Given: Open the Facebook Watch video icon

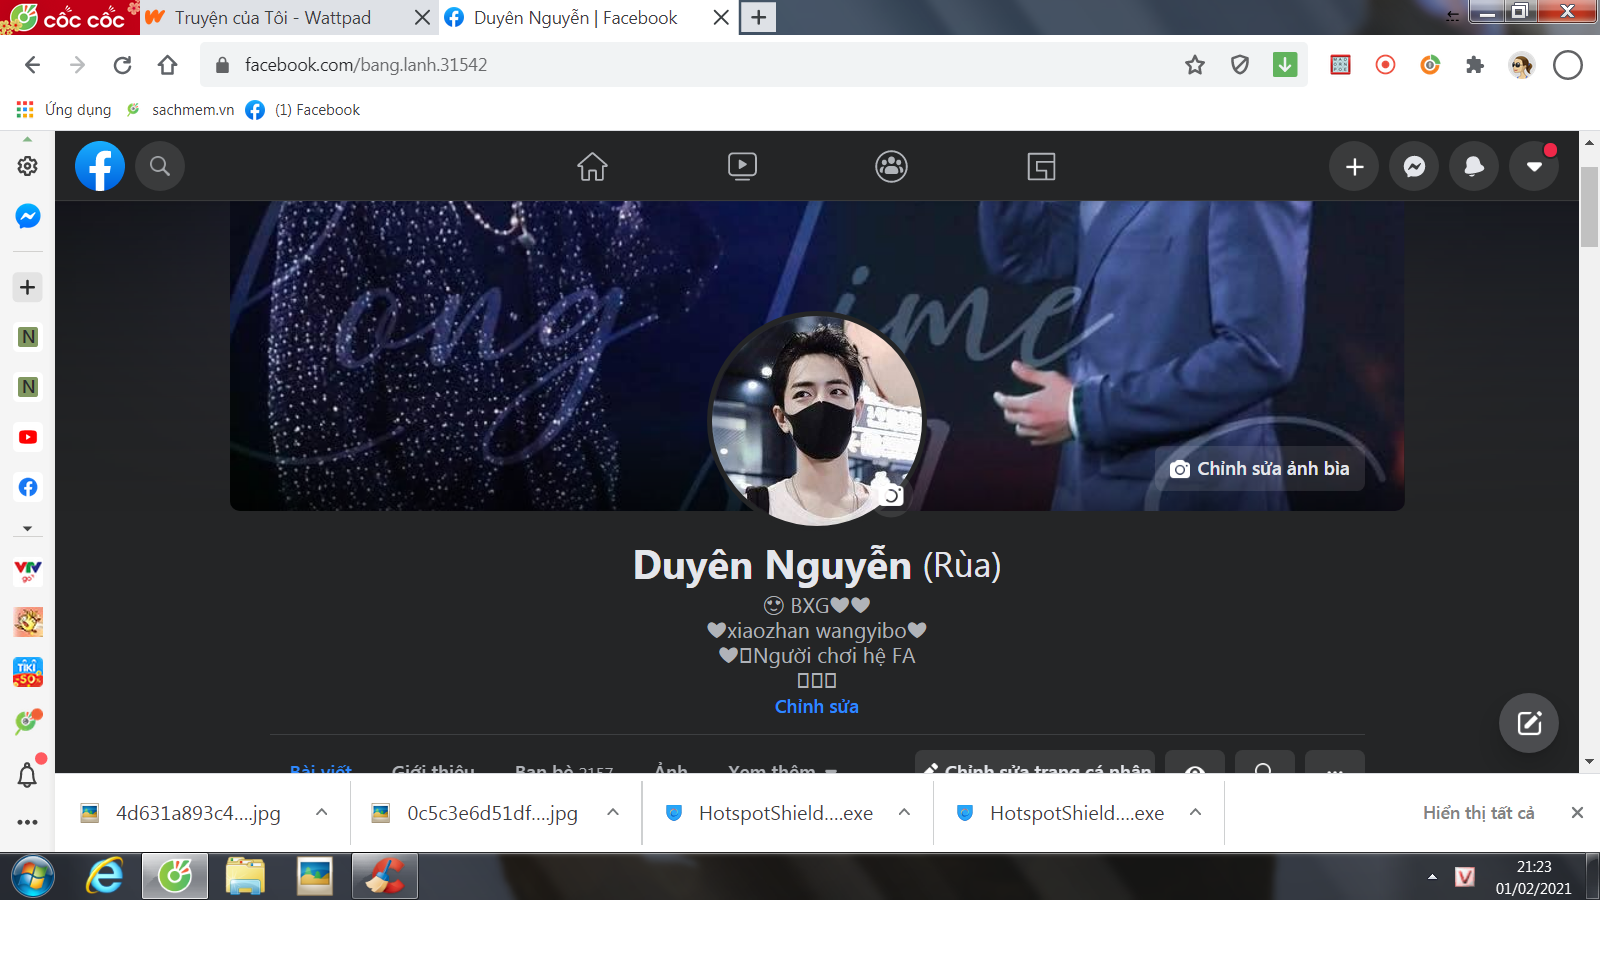Looking at the screenshot, I should click(x=742, y=166).
